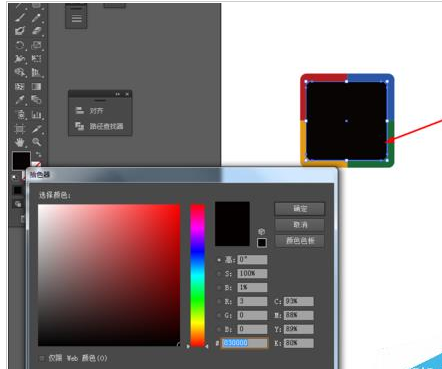Select the Column Graph tool

pos(36,114)
